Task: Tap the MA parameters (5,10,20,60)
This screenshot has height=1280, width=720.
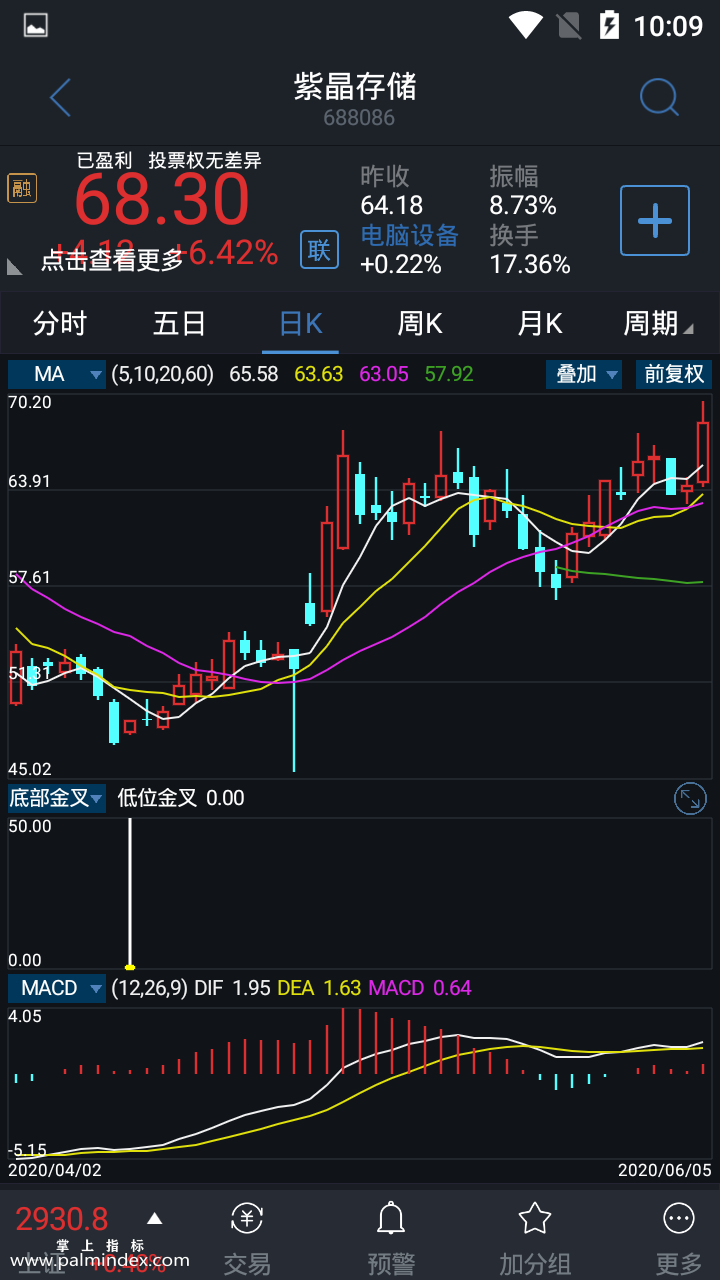Action: tap(163, 374)
